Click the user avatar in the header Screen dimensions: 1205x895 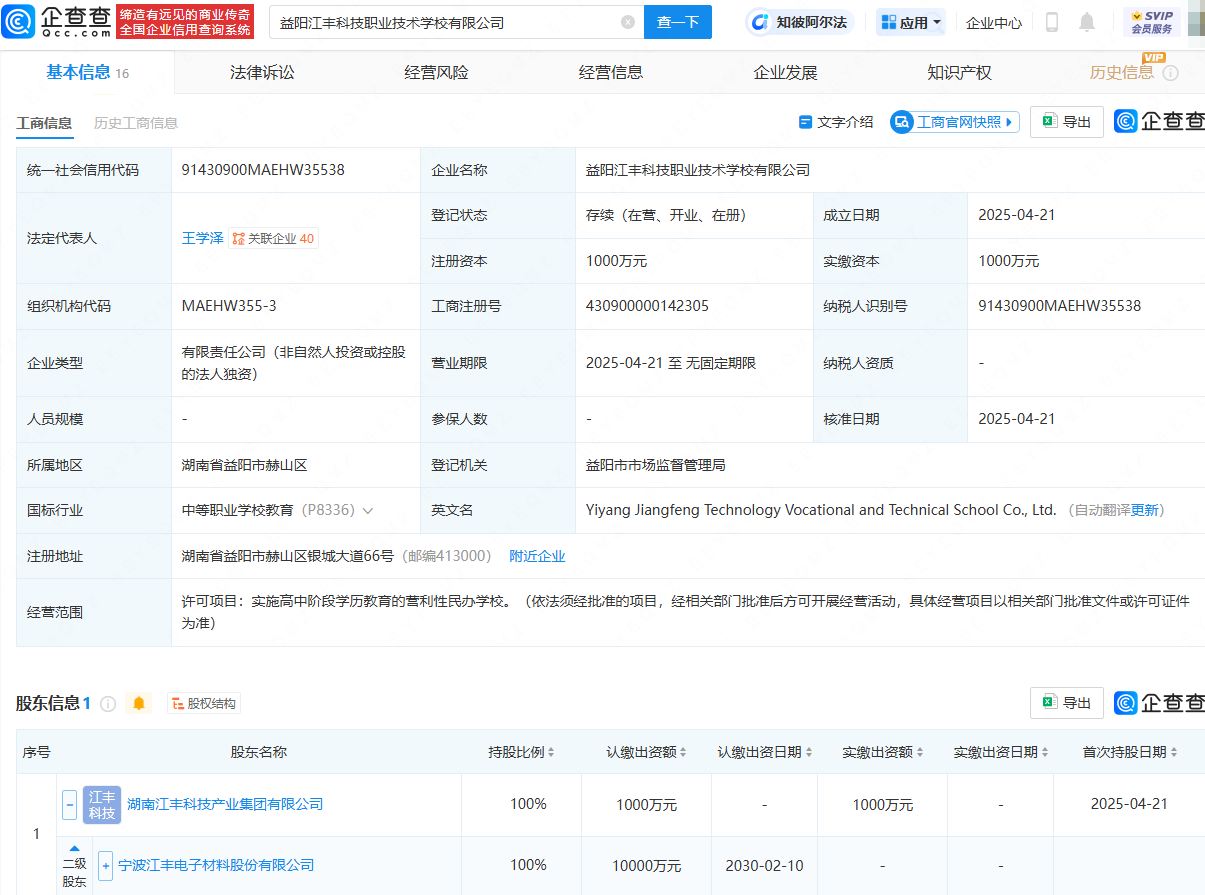click(1197, 22)
